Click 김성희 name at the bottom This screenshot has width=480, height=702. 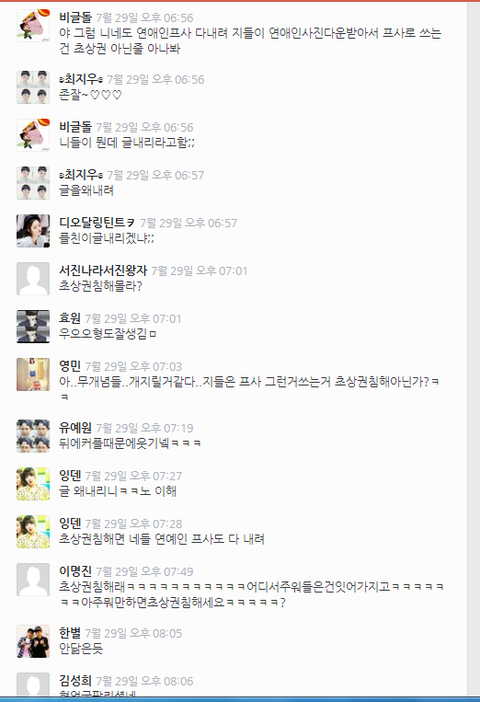(x=75, y=681)
